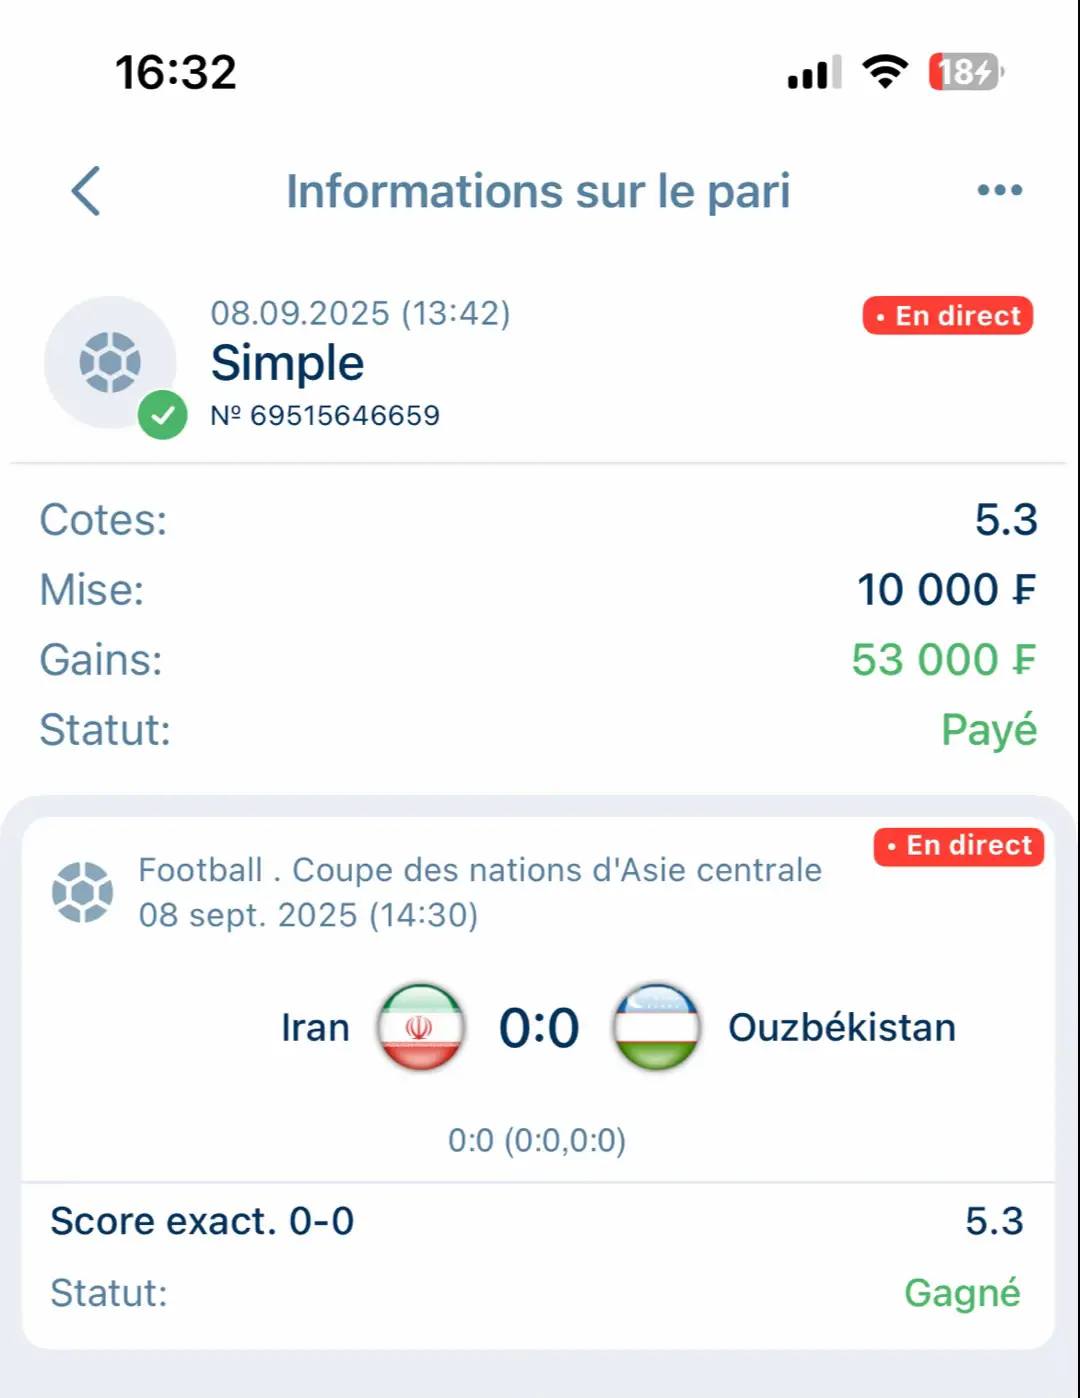Go back with the left chevron arrow
The width and height of the screenshot is (1080, 1398).
pyautogui.click(x=86, y=191)
